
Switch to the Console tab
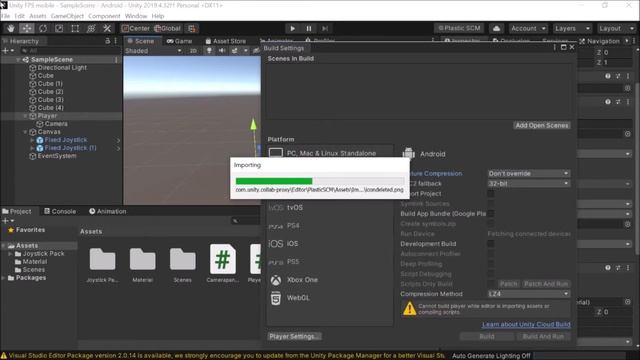pyautogui.click(x=60, y=211)
